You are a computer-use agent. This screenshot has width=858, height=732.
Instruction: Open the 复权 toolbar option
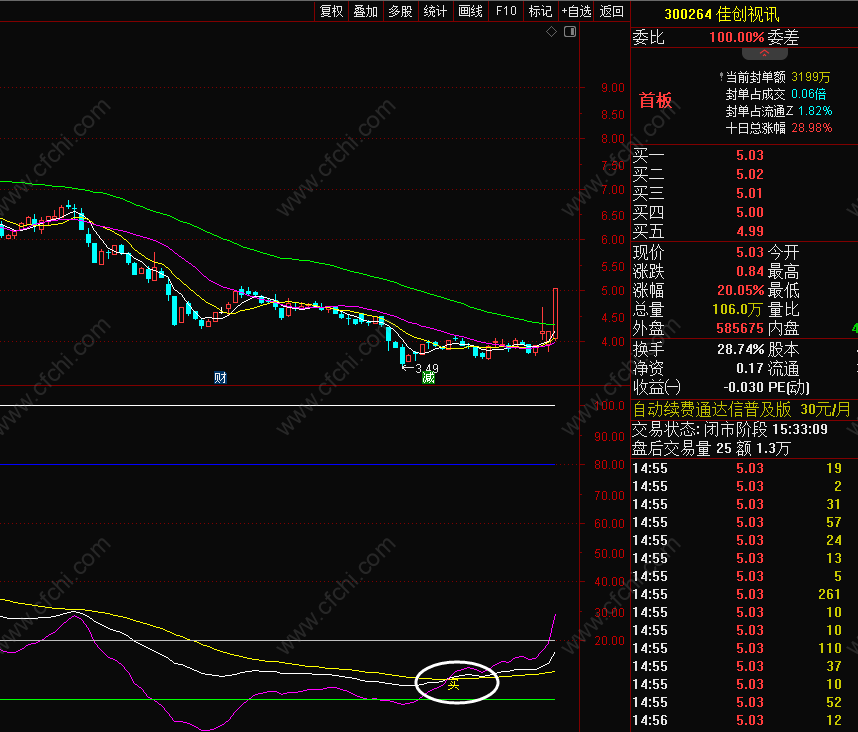point(332,11)
